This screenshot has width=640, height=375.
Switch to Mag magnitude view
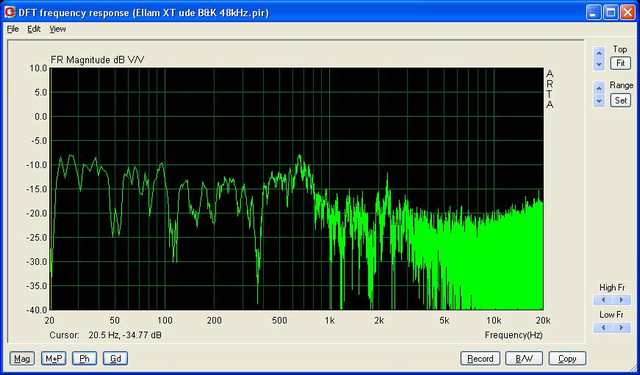click(22, 359)
